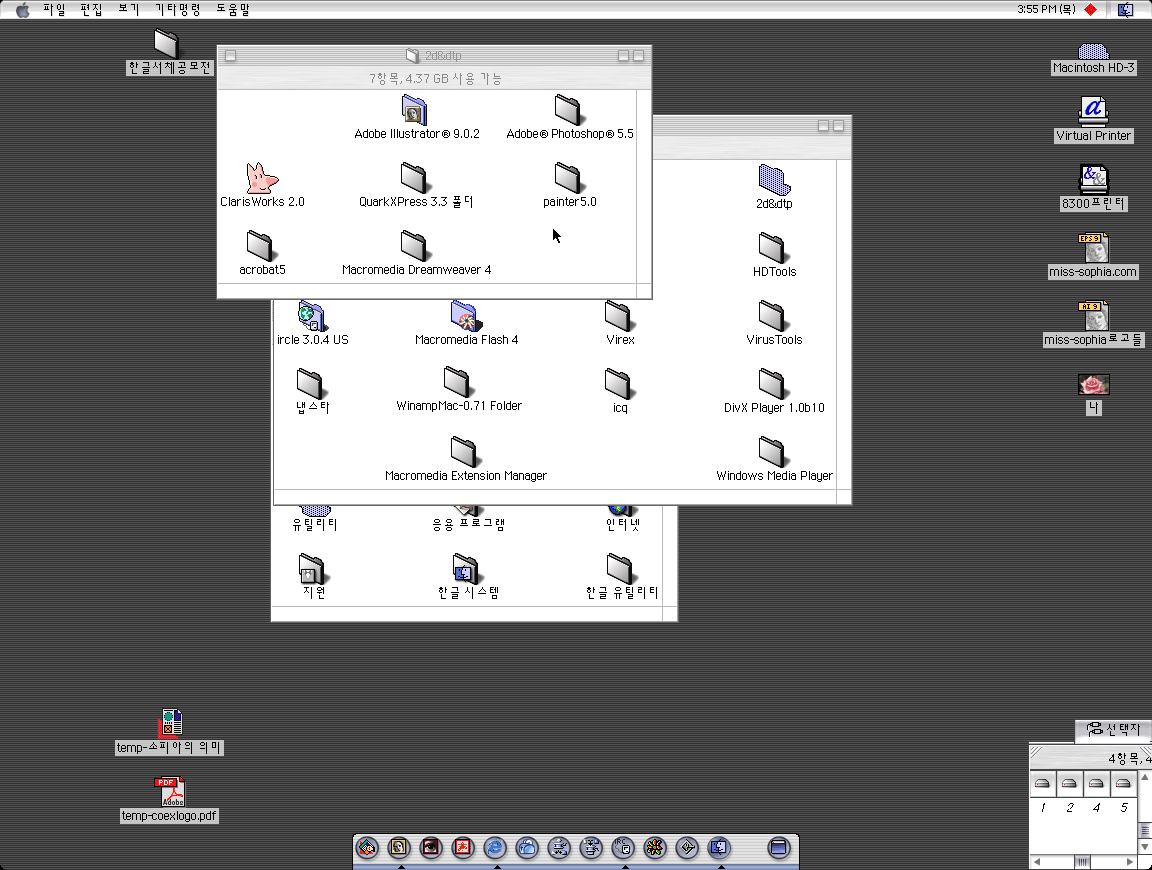Open the Adobe Illustrator 9.0.2 icon
The height and width of the screenshot is (870, 1152).
(415, 109)
